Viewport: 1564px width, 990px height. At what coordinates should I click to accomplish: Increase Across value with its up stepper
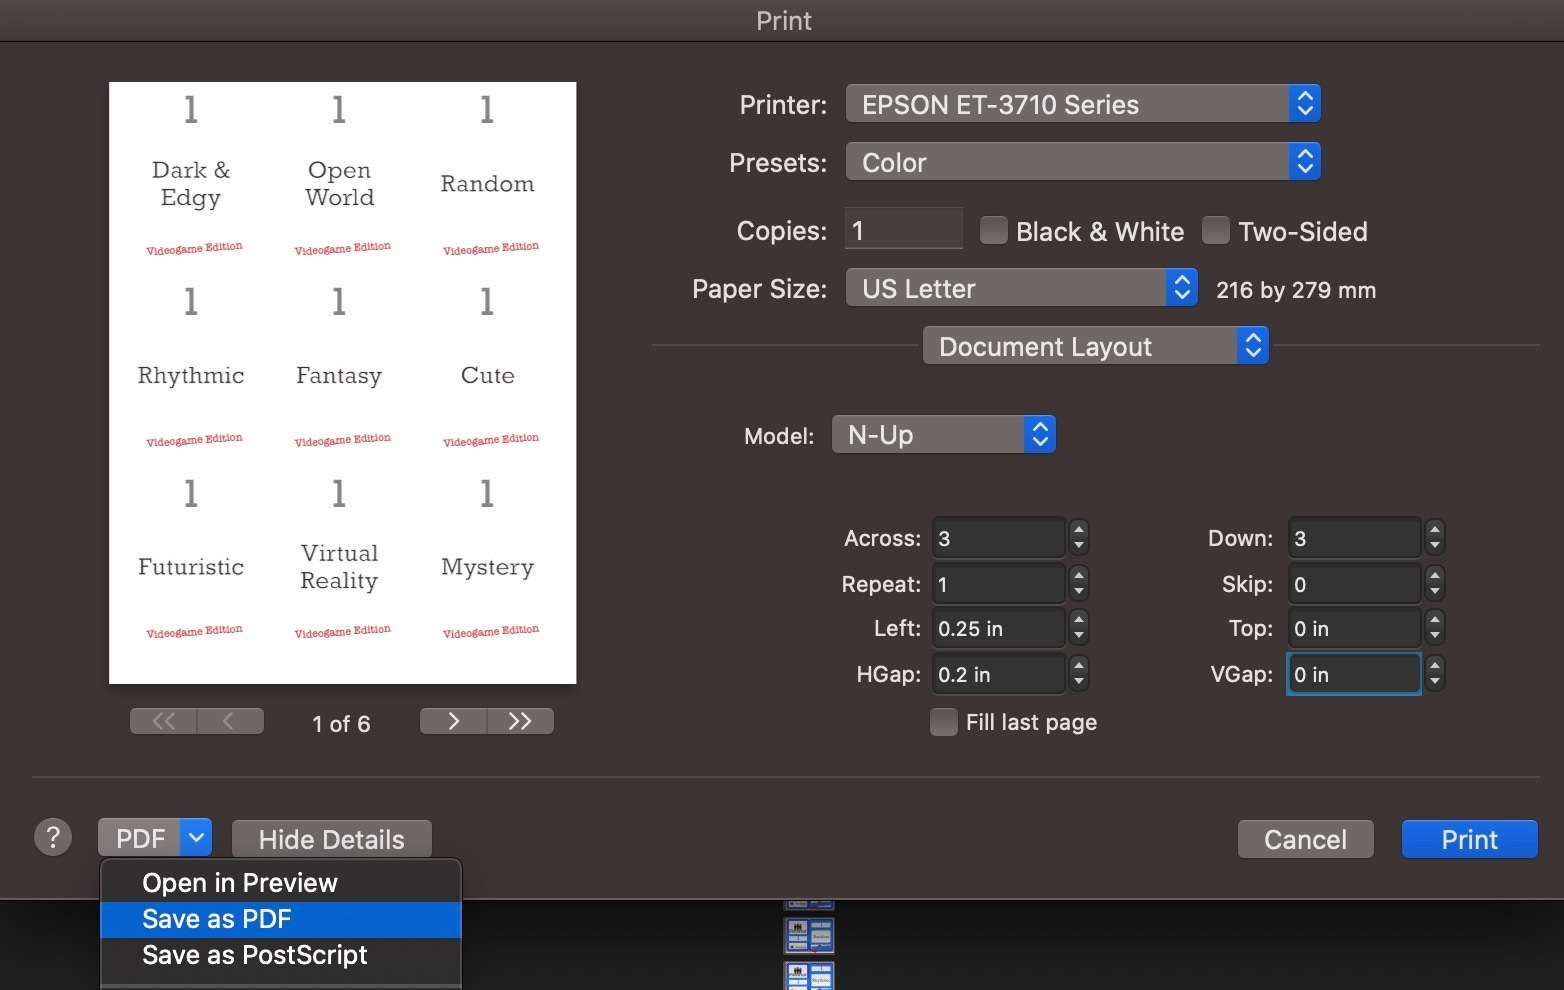pos(1078,531)
